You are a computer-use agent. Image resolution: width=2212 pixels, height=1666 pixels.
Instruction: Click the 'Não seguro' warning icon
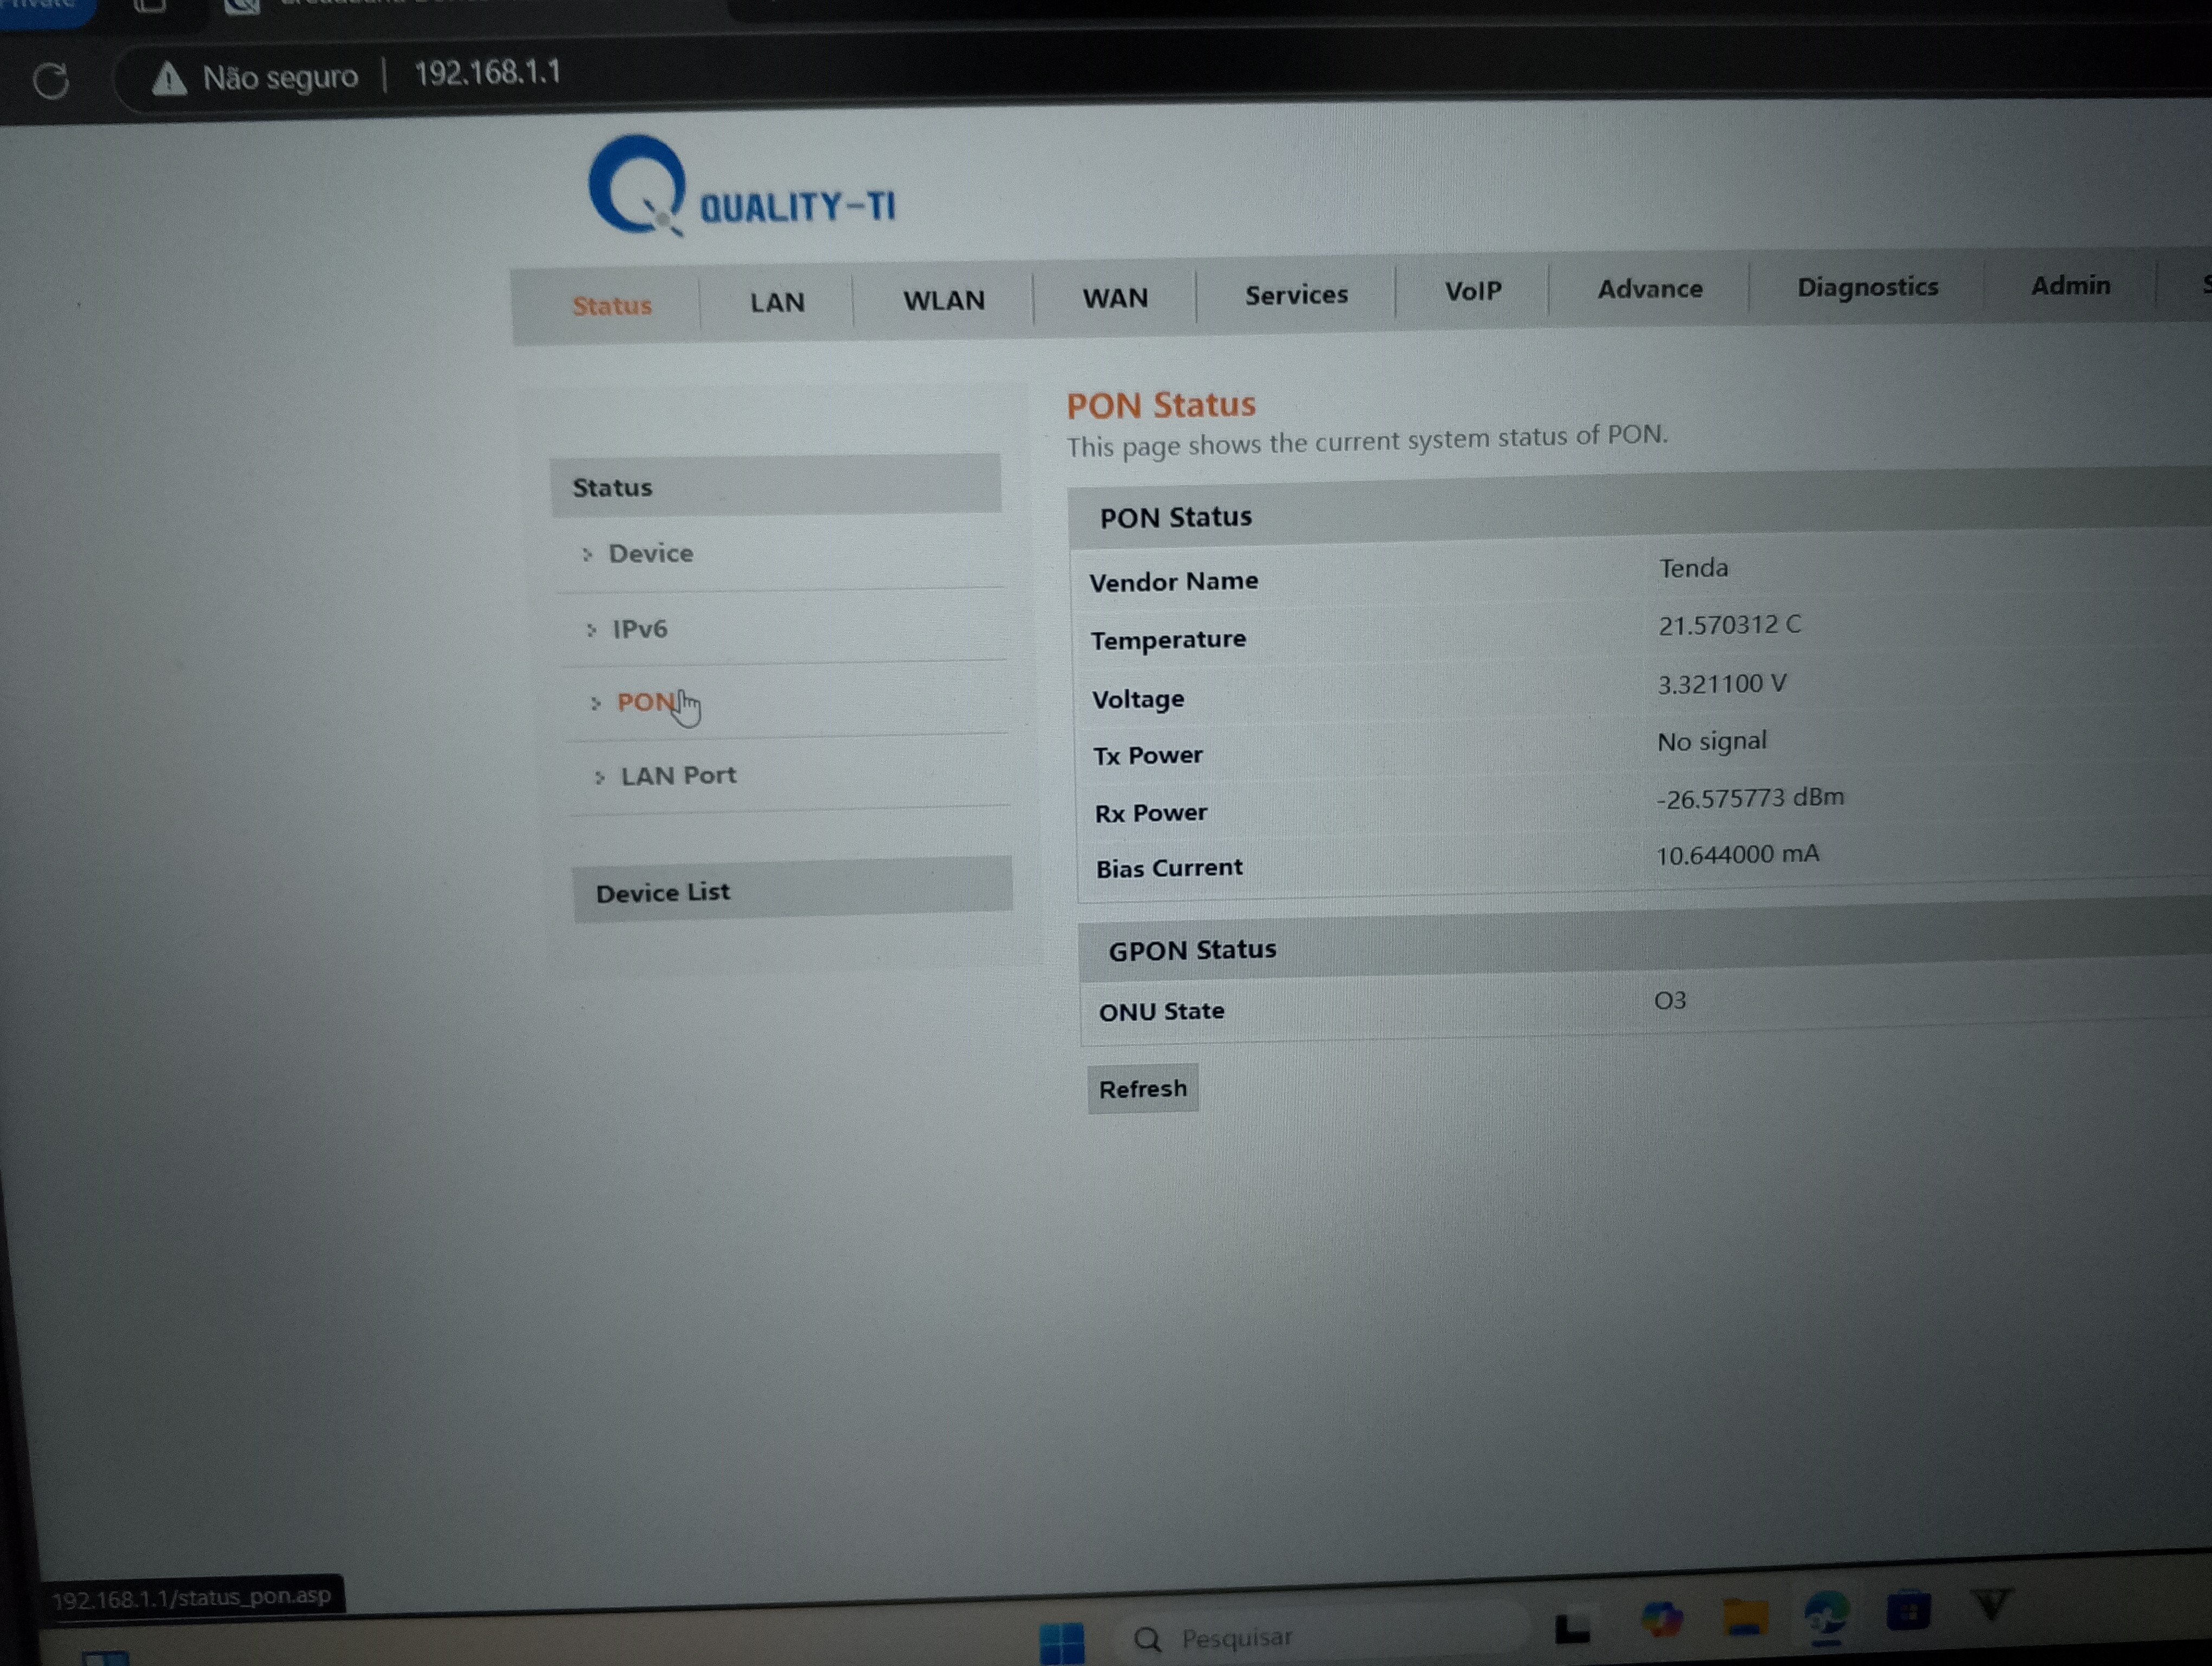coord(169,78)
